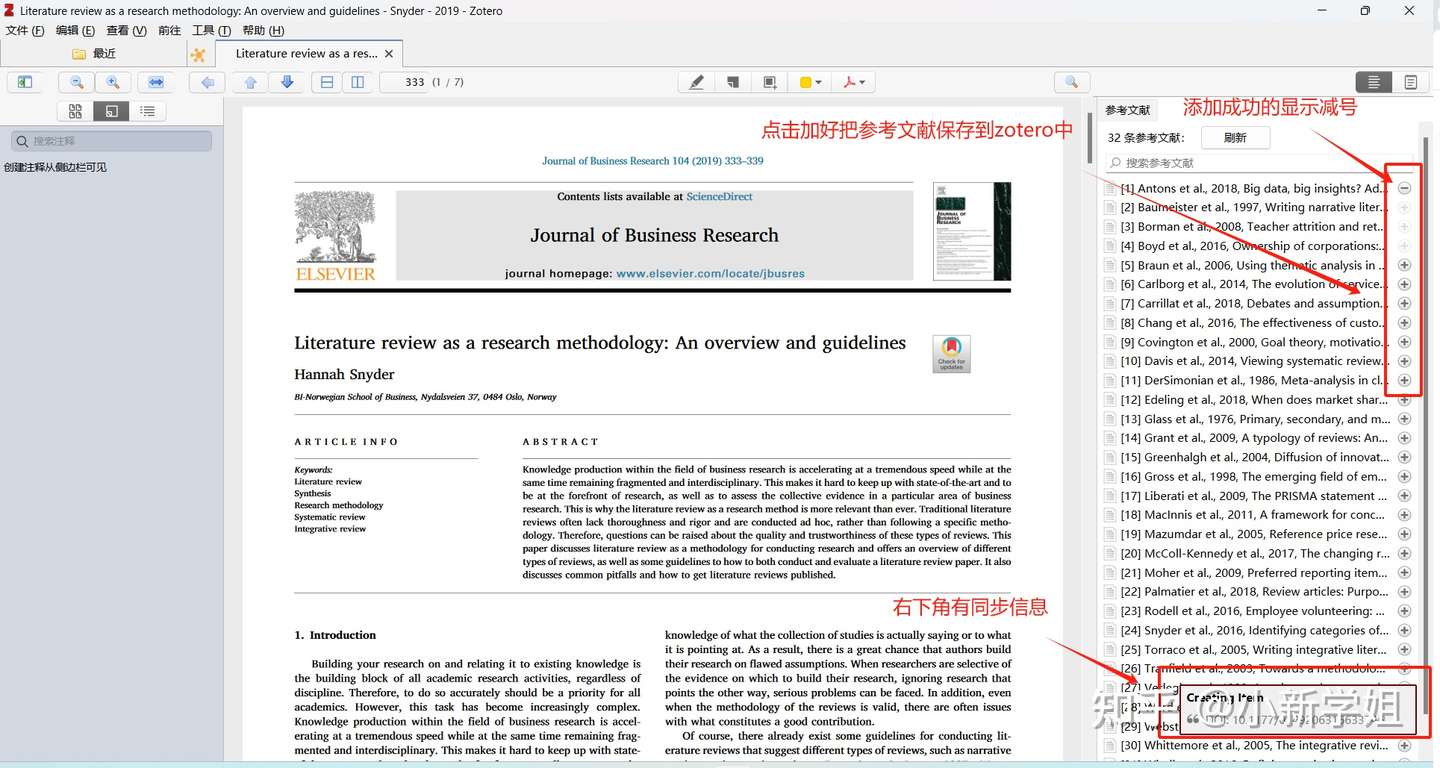Show thumbnails view in left sidebar
This screenshot has height=768, width=1440.
point(75,111)
